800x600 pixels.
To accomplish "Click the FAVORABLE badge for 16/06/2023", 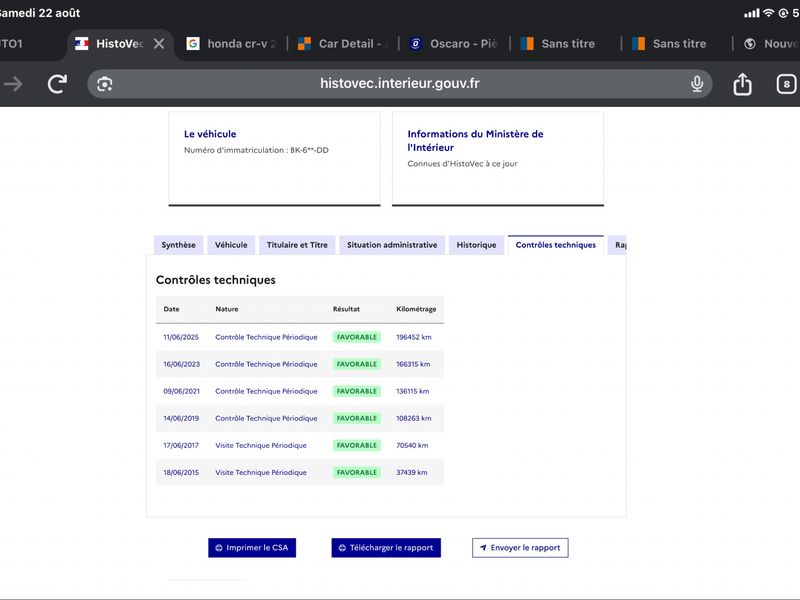I will [357, 364].
